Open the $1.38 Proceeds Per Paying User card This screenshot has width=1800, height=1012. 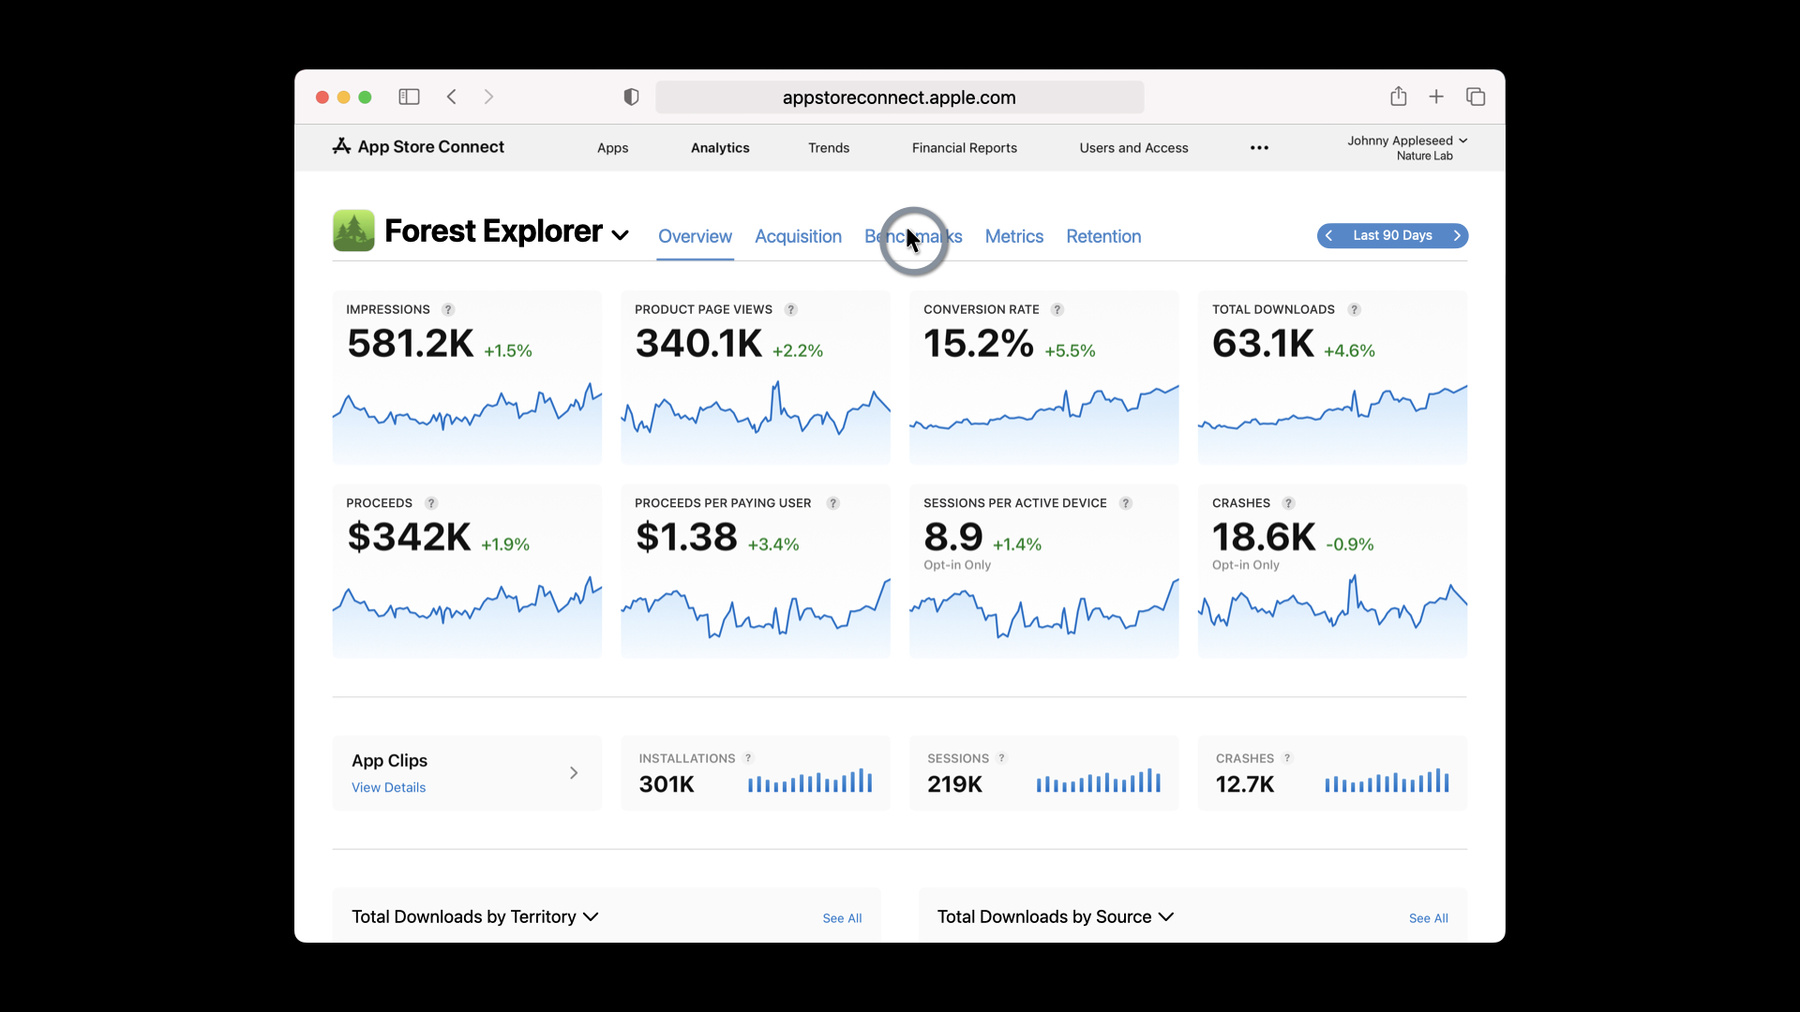tap(755, 571)
